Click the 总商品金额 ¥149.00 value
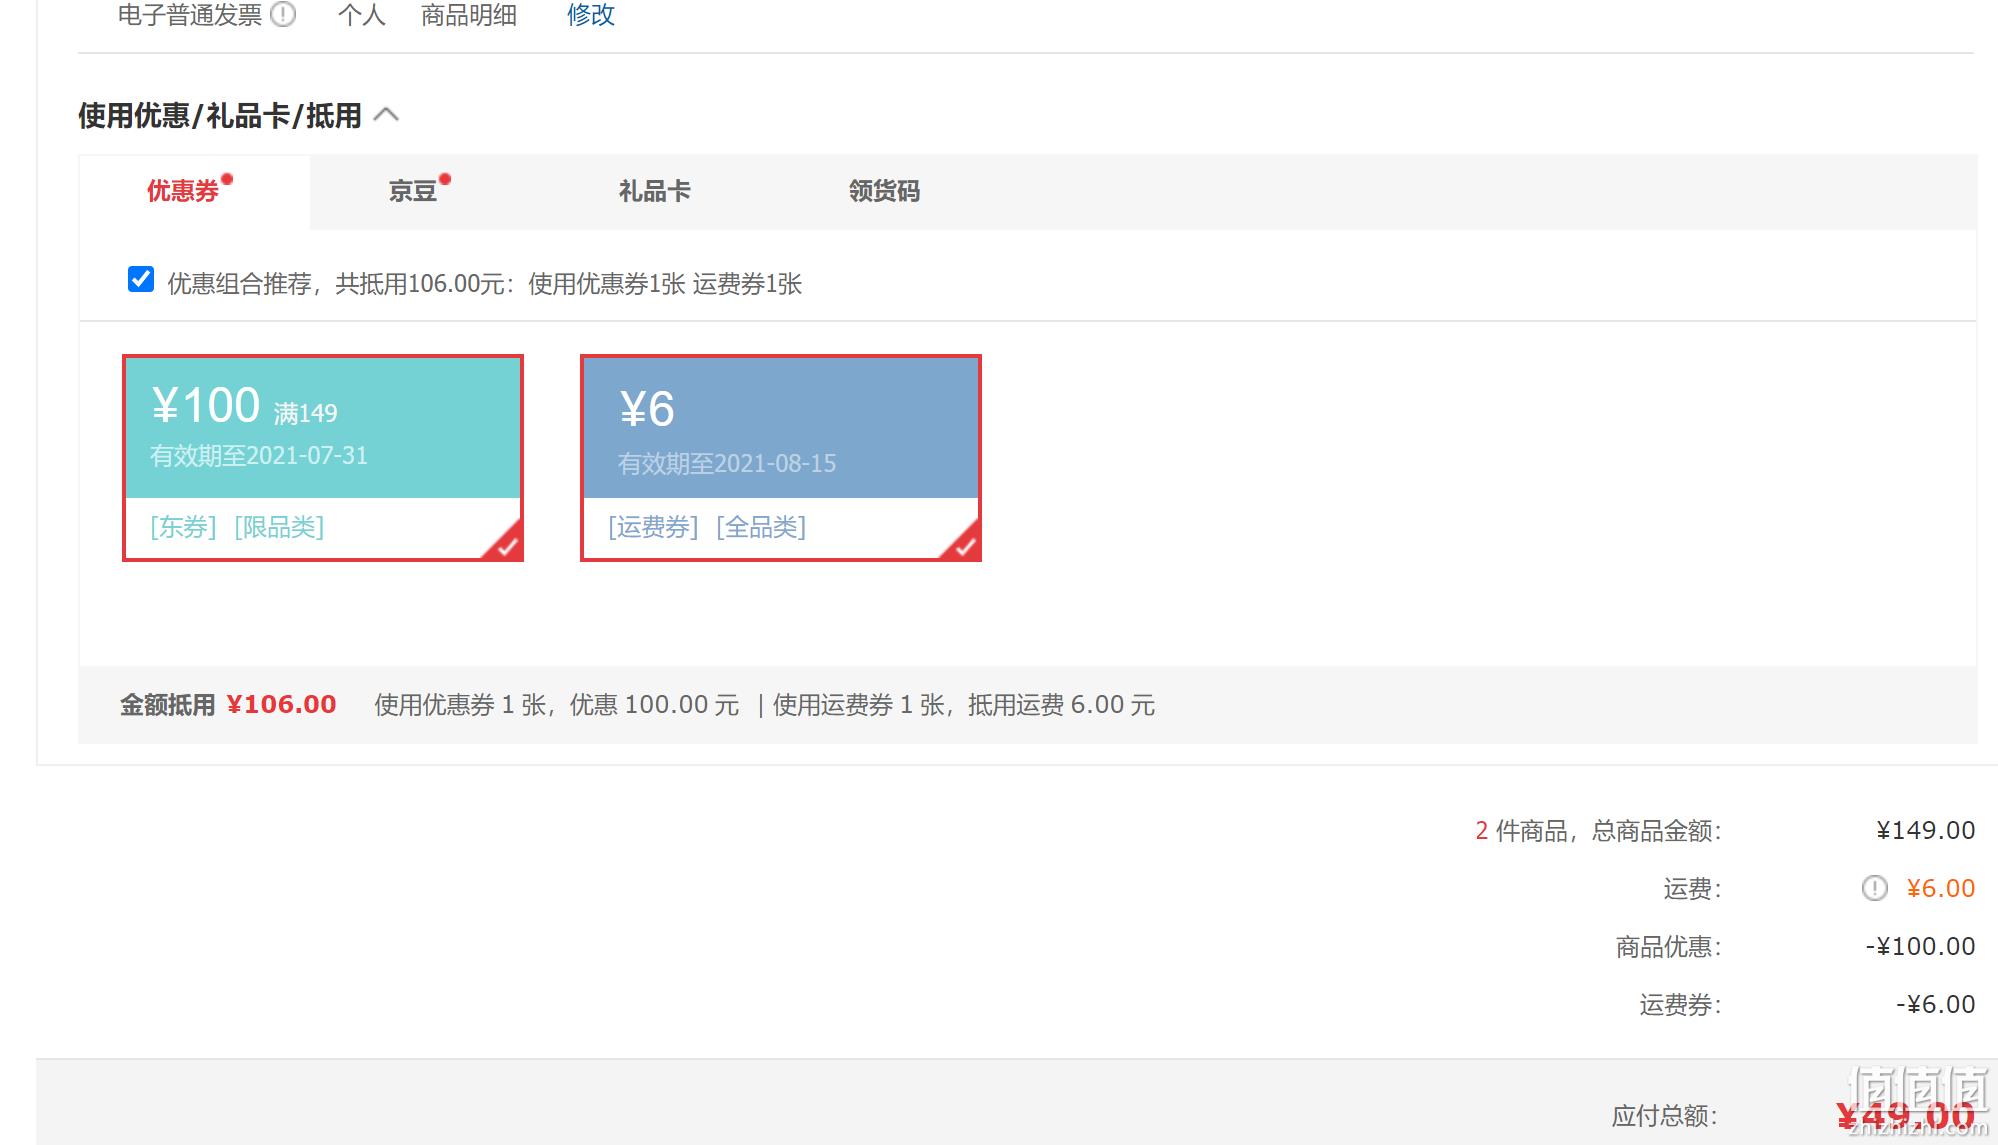 (x=1925, y=831)
